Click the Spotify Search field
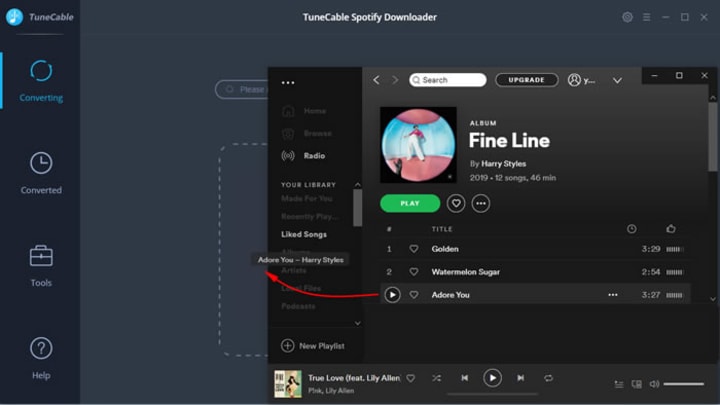The image size is (720, 405). (x=448, y=80)
